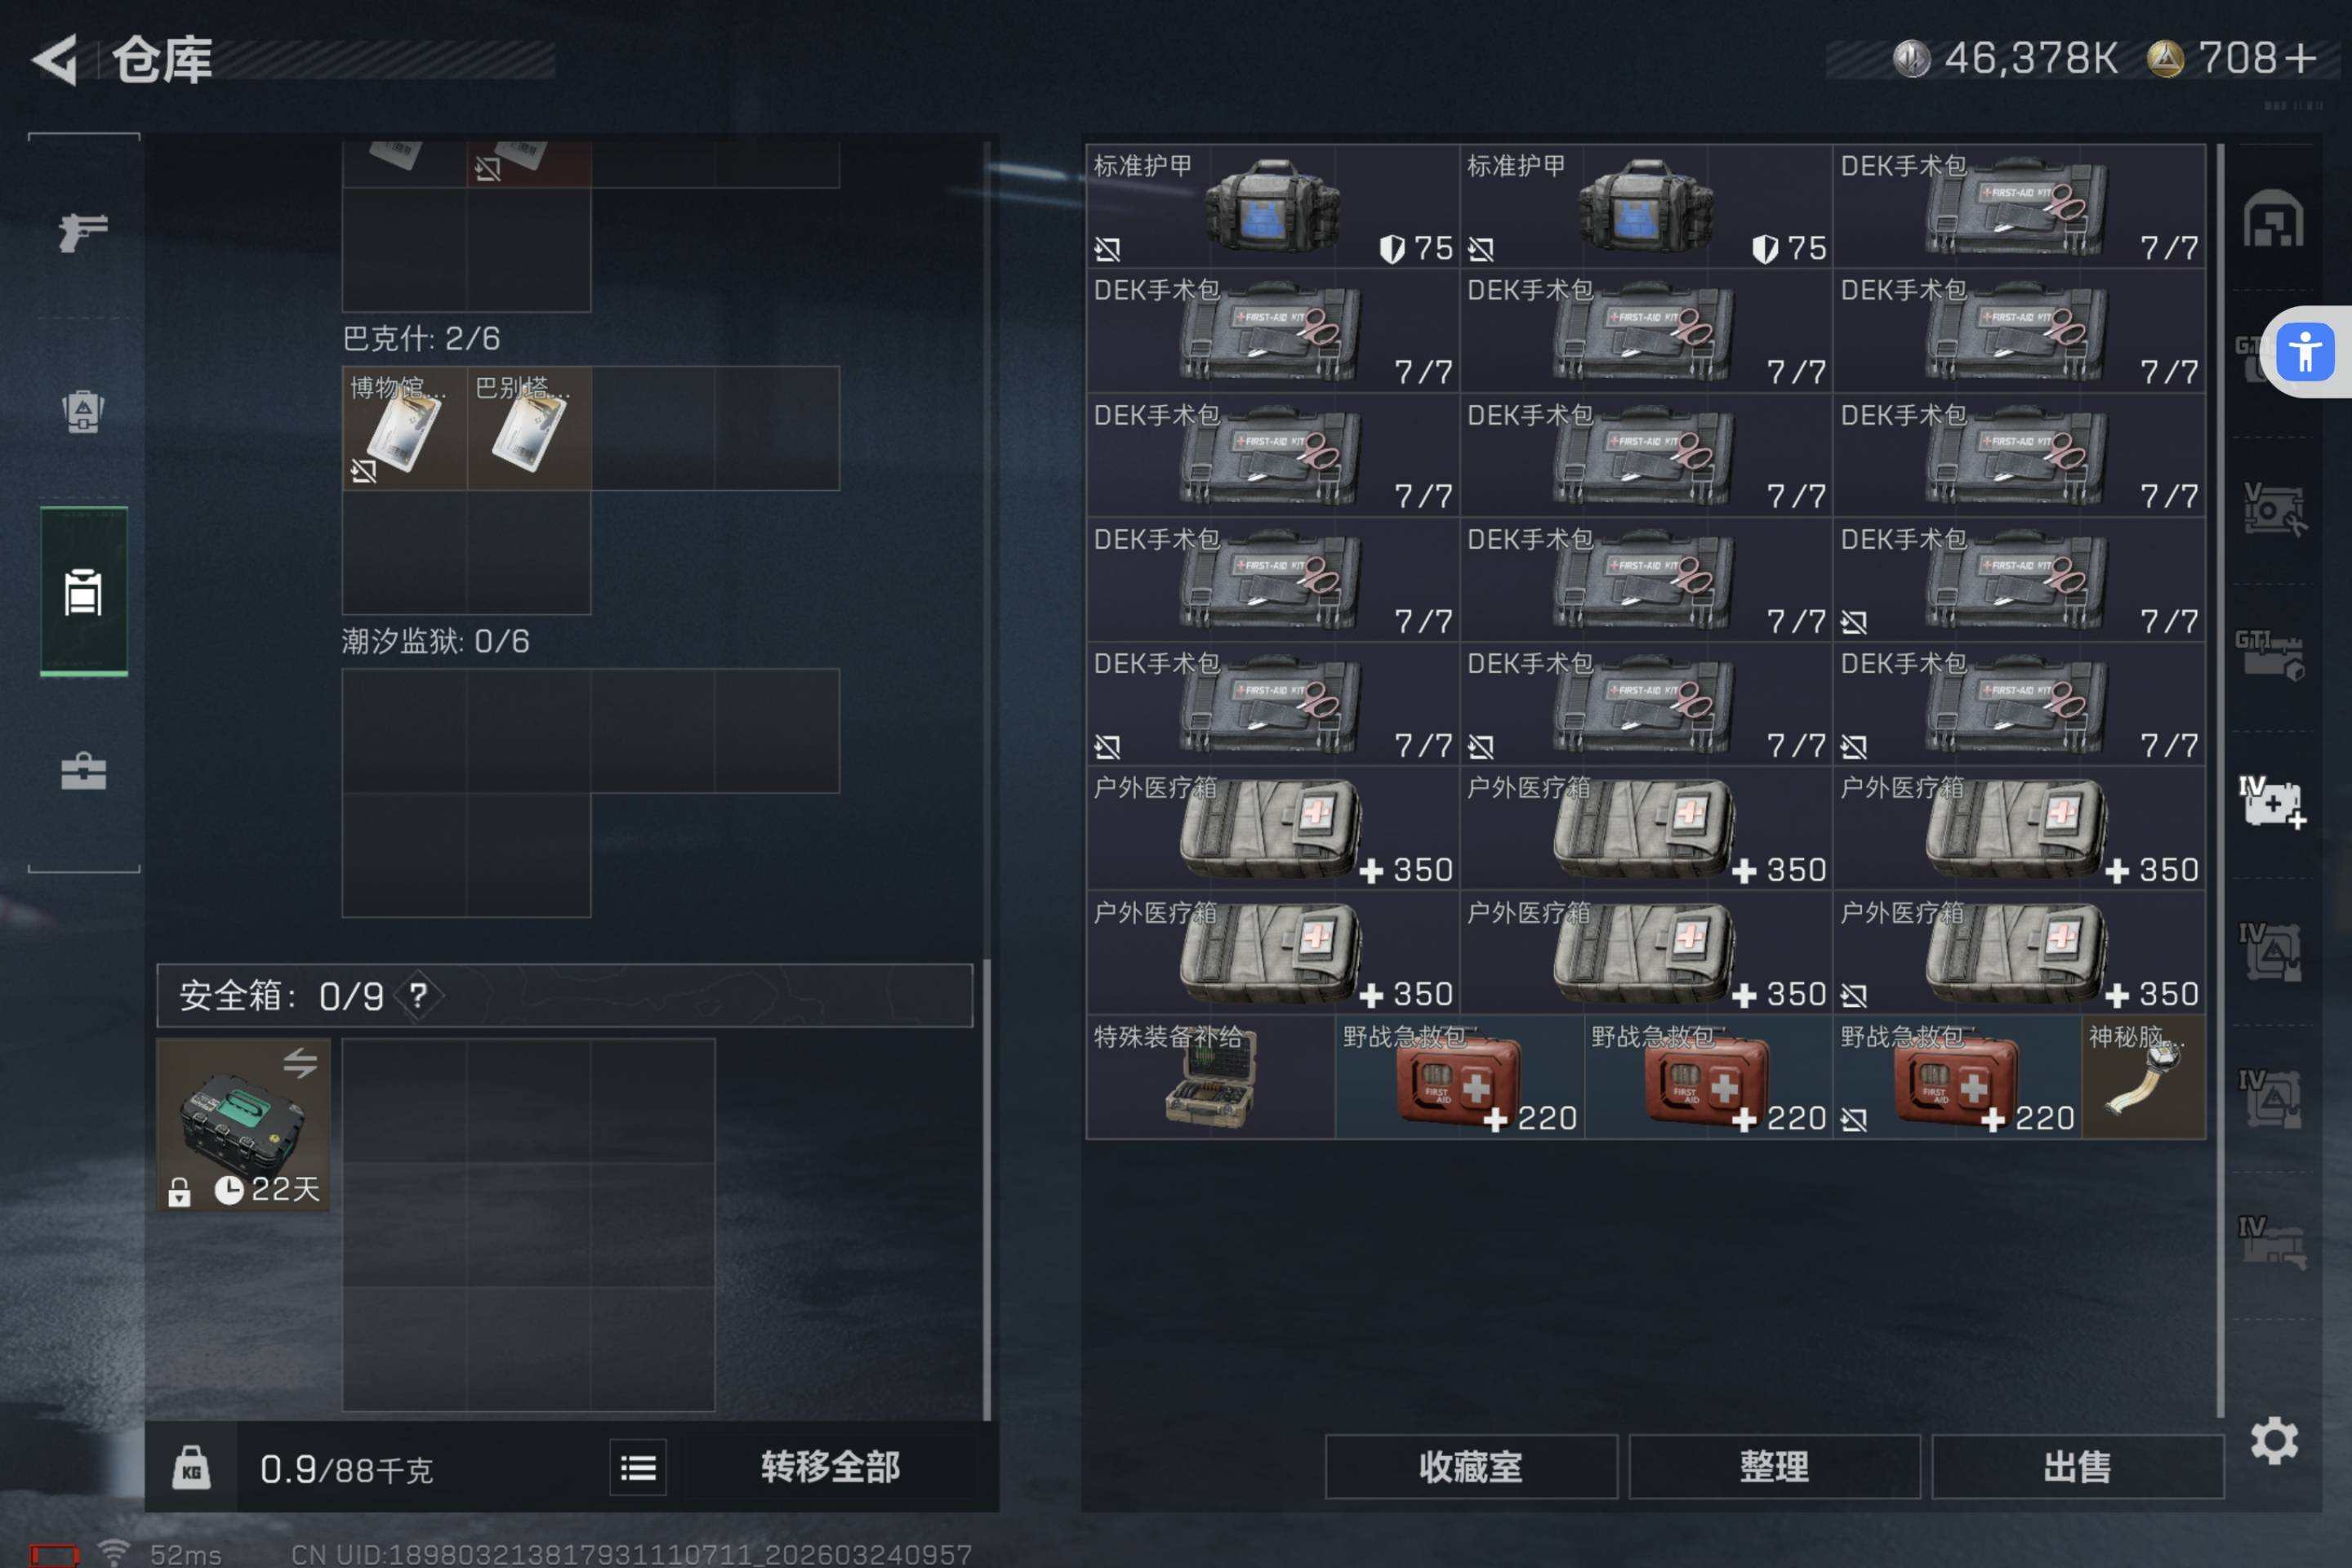2352x1568 pixels.
Task: Open the 收藏室 tab
Action: point(1471,1467)
